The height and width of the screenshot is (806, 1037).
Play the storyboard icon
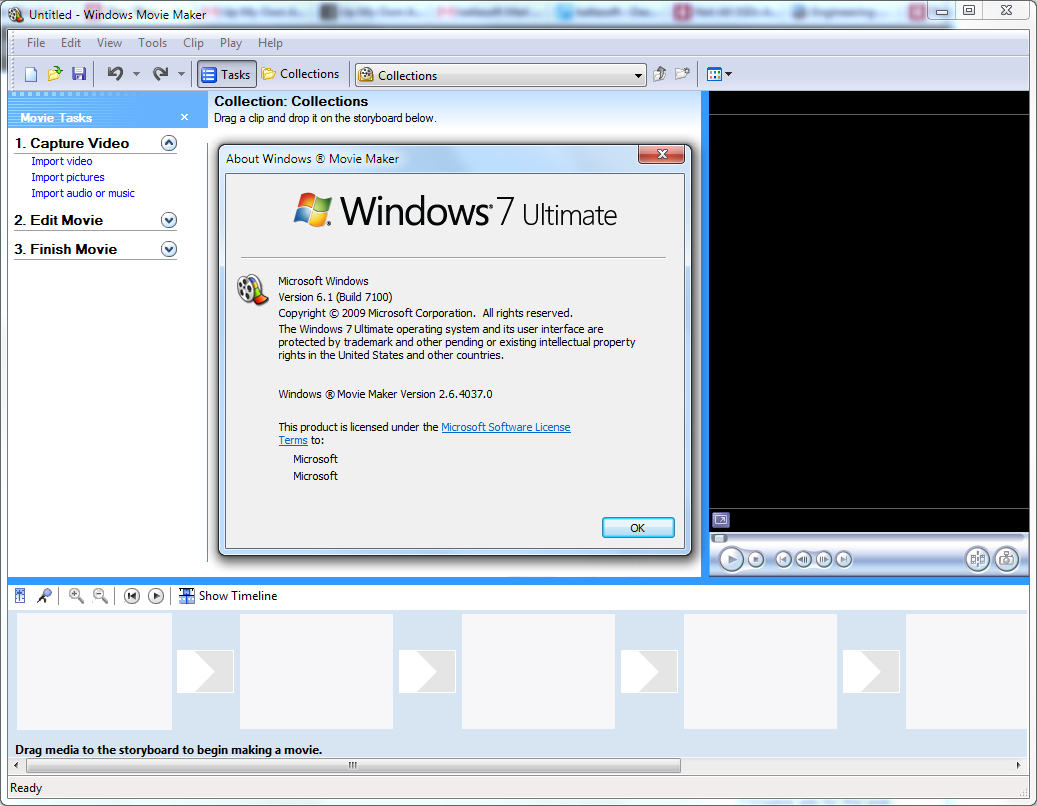[x=155, y=596]
